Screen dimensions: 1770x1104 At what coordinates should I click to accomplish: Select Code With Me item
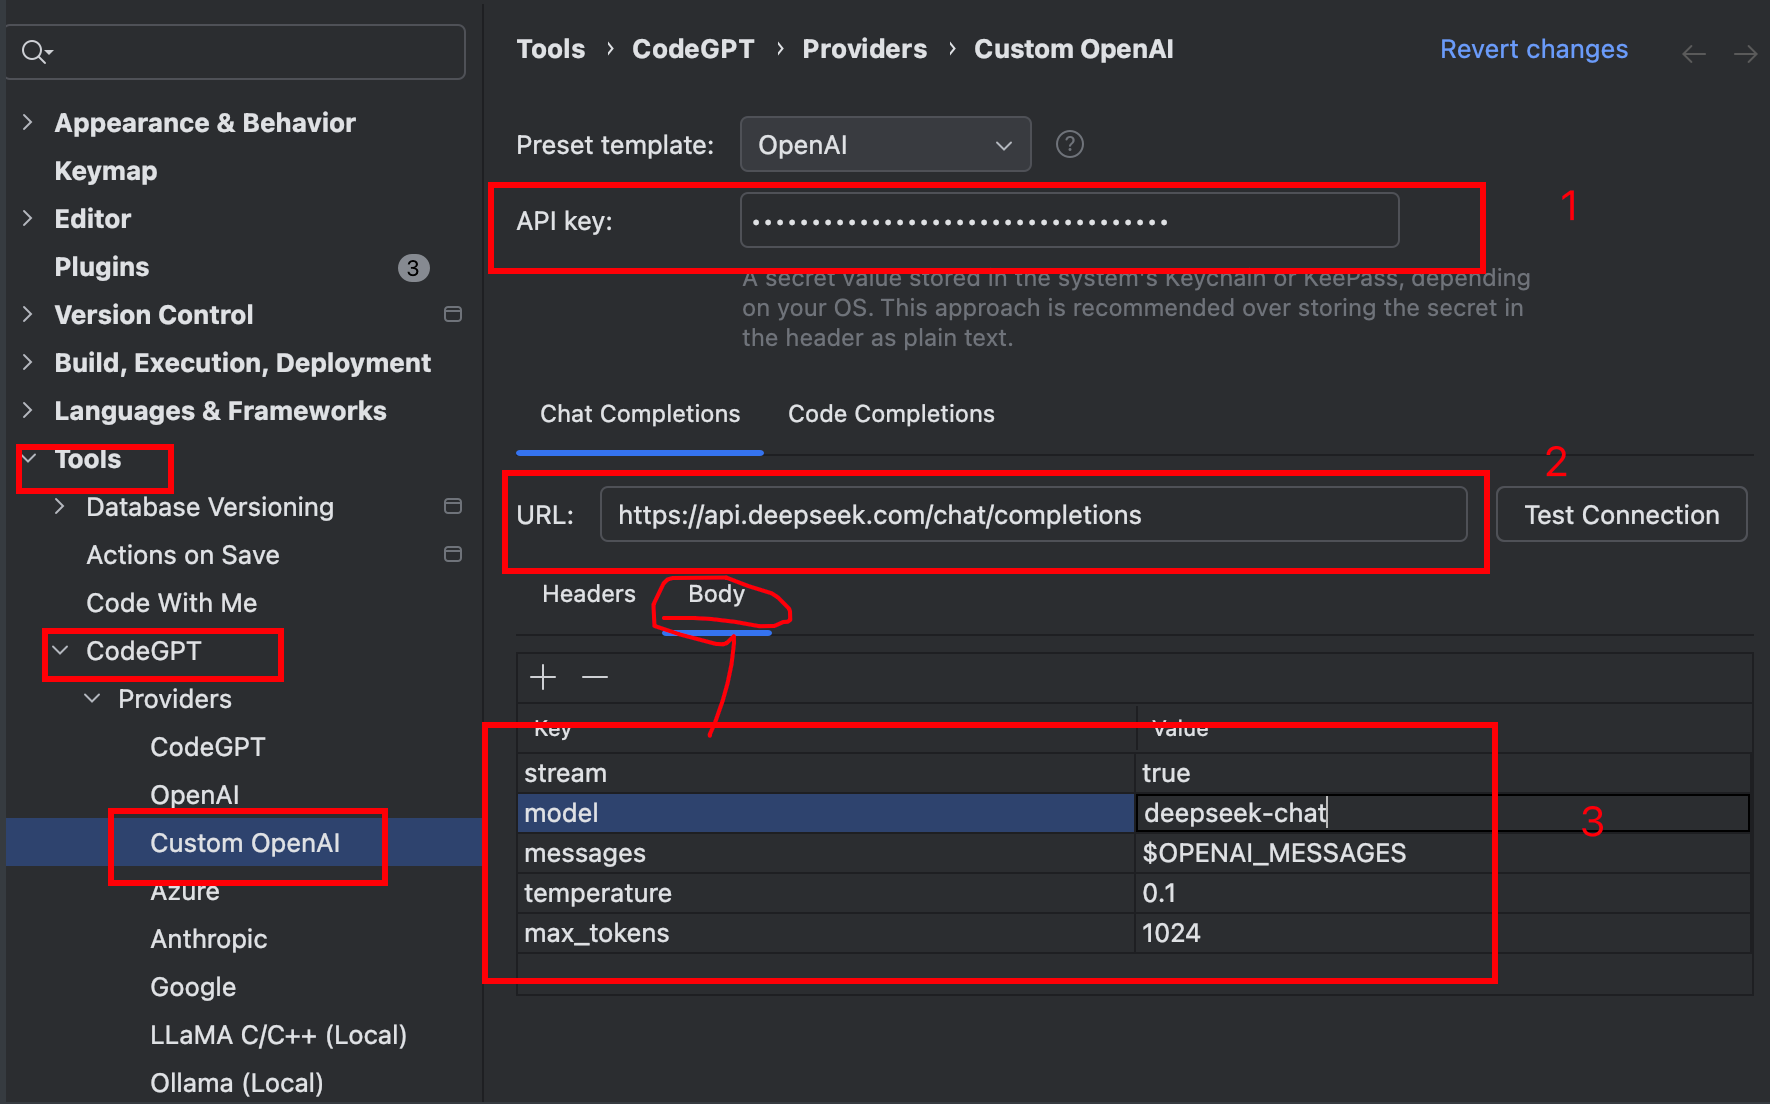pyautogui.click(x=172, y=603)
